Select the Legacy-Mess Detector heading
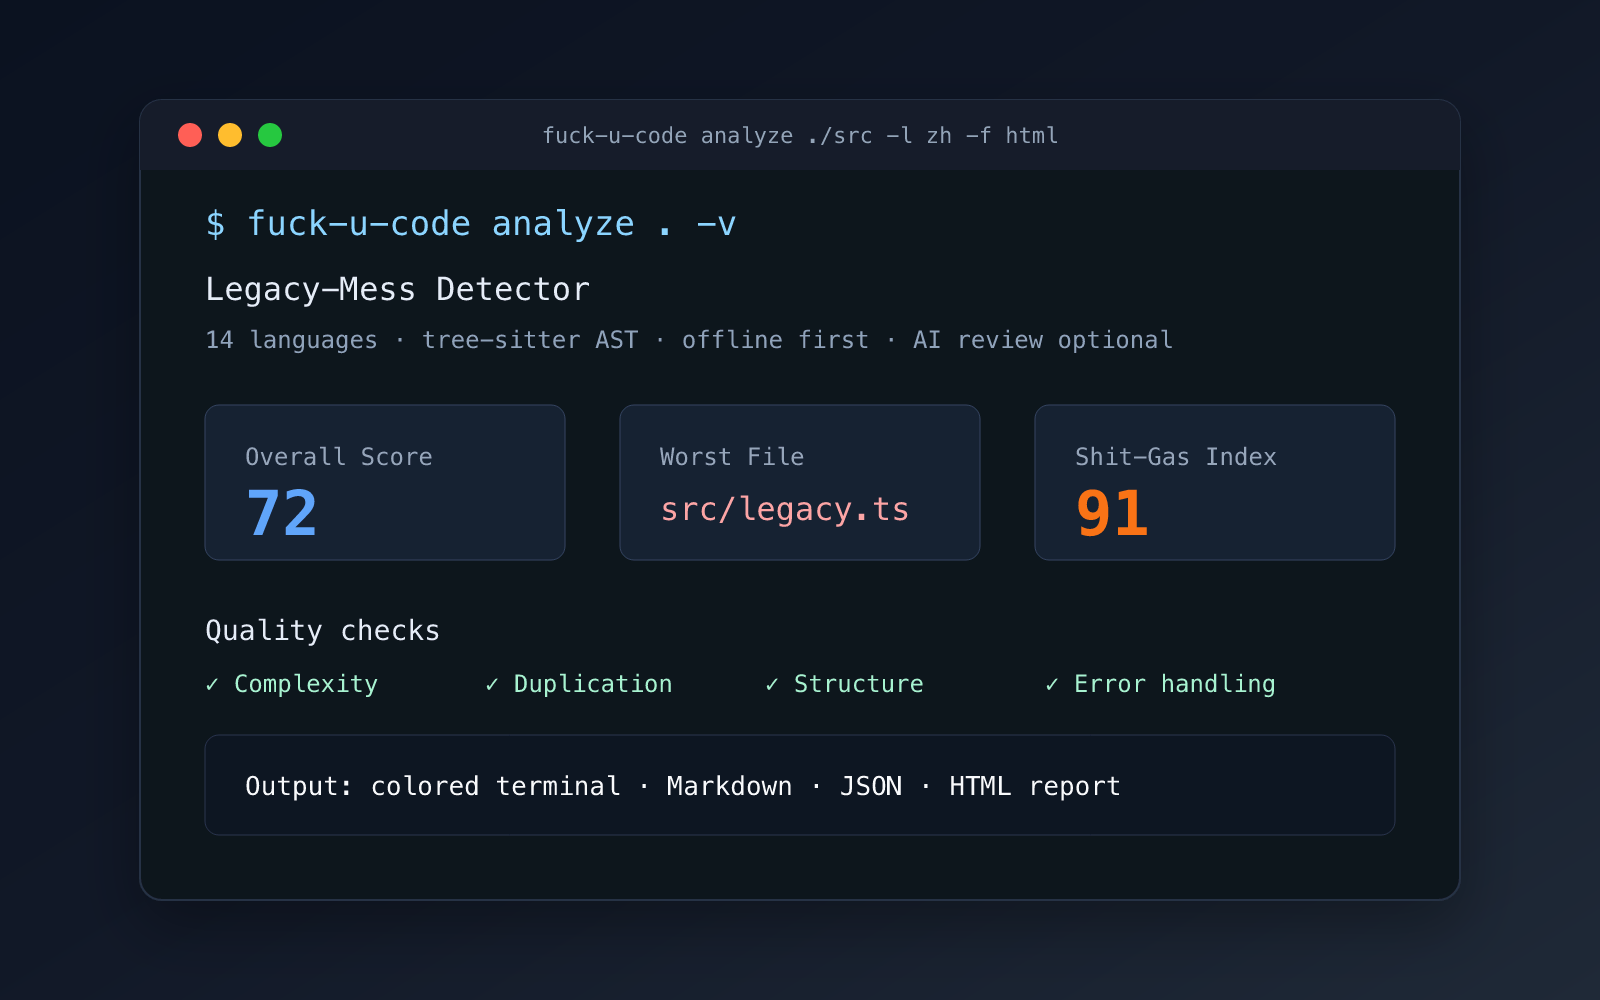1600x1000 pixels. (x=398, y=290)
